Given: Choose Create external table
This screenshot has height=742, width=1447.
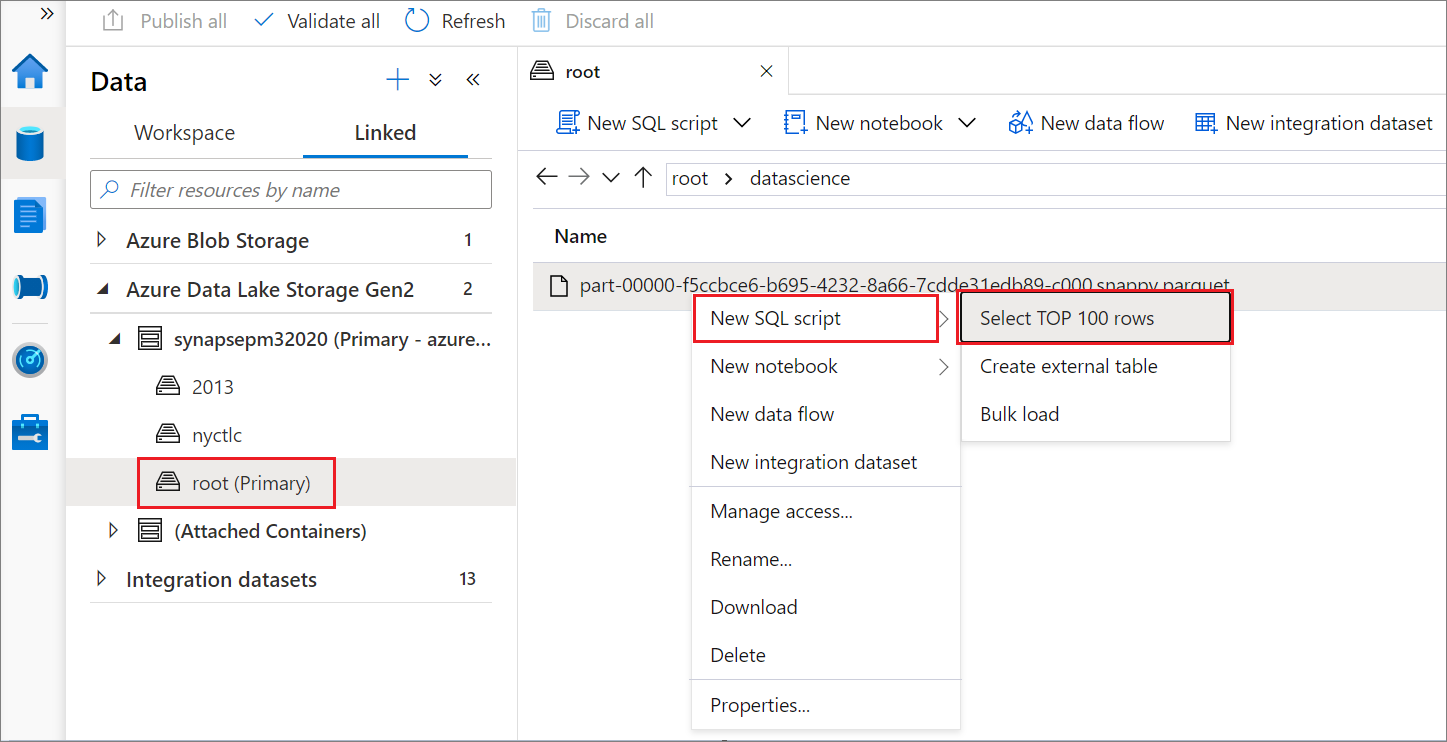Looking at the screenshot, I should (1095, 366).
